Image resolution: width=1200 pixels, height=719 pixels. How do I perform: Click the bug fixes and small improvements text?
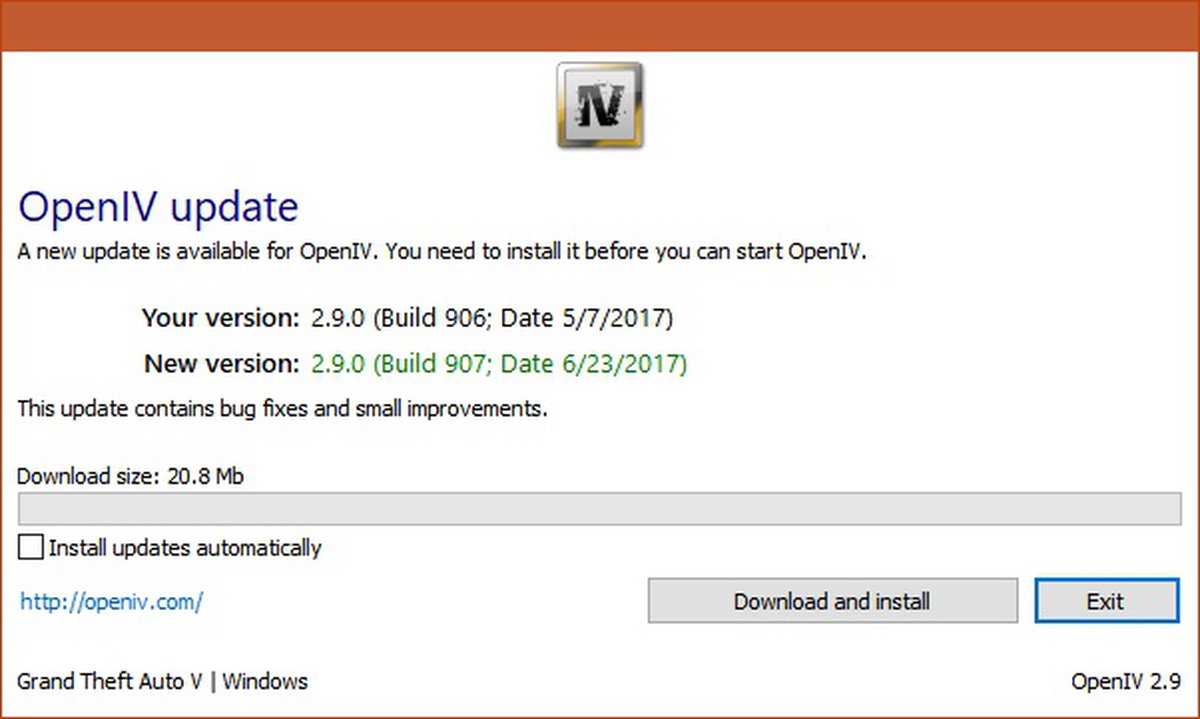point(282,409)
